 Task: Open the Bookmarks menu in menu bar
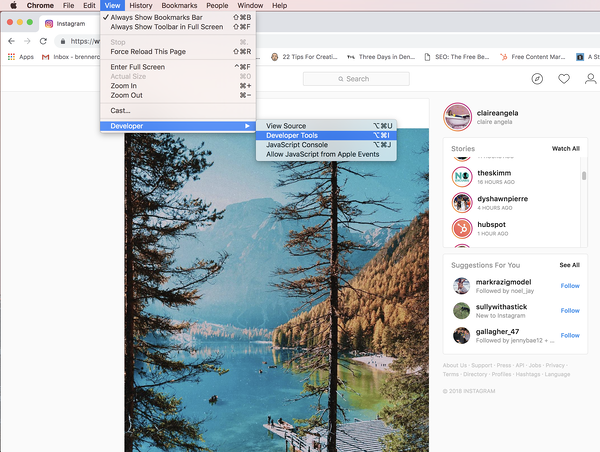coord(179,6)
